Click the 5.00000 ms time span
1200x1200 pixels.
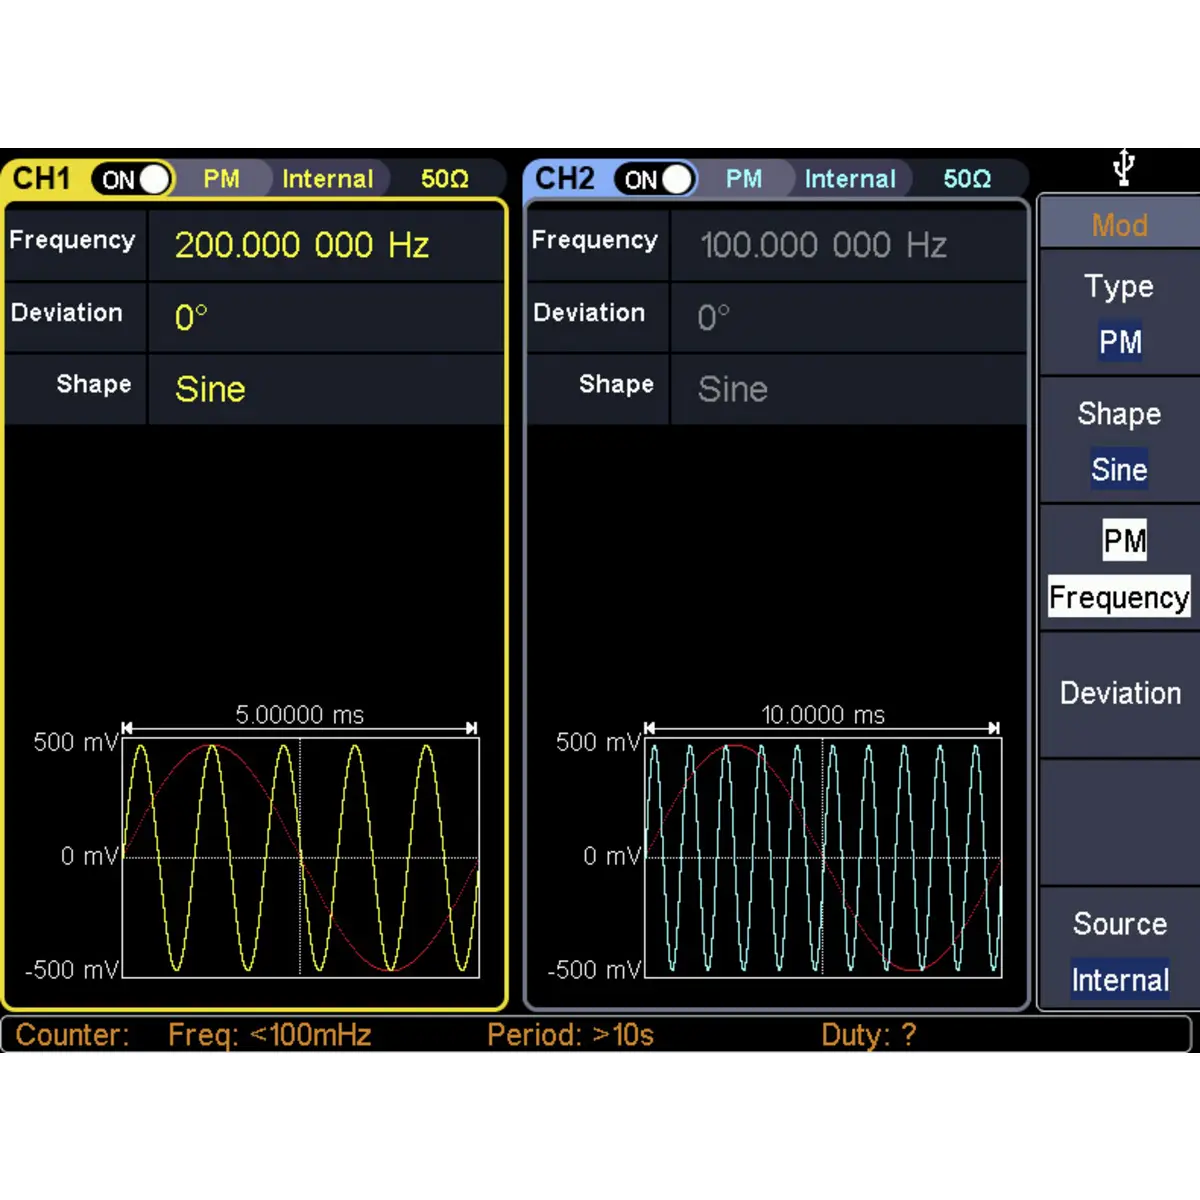pos(299,715)
